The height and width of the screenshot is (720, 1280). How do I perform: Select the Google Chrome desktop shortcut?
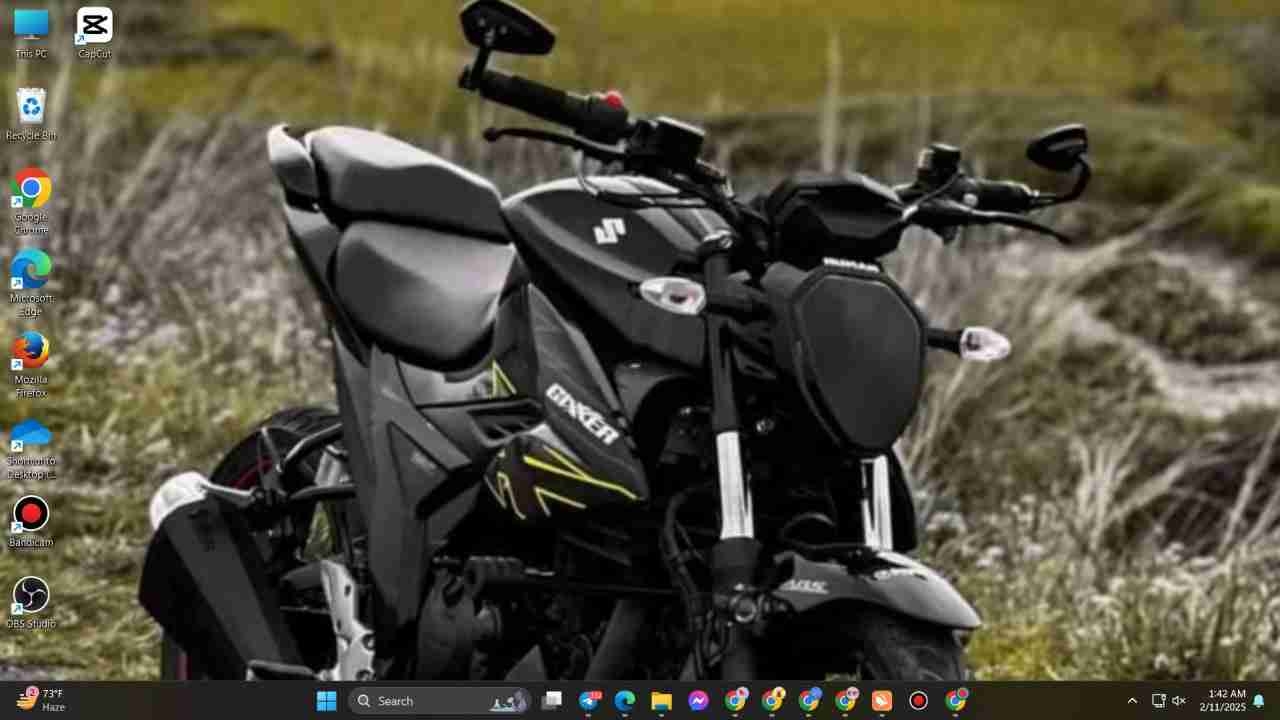coord(31,202)
